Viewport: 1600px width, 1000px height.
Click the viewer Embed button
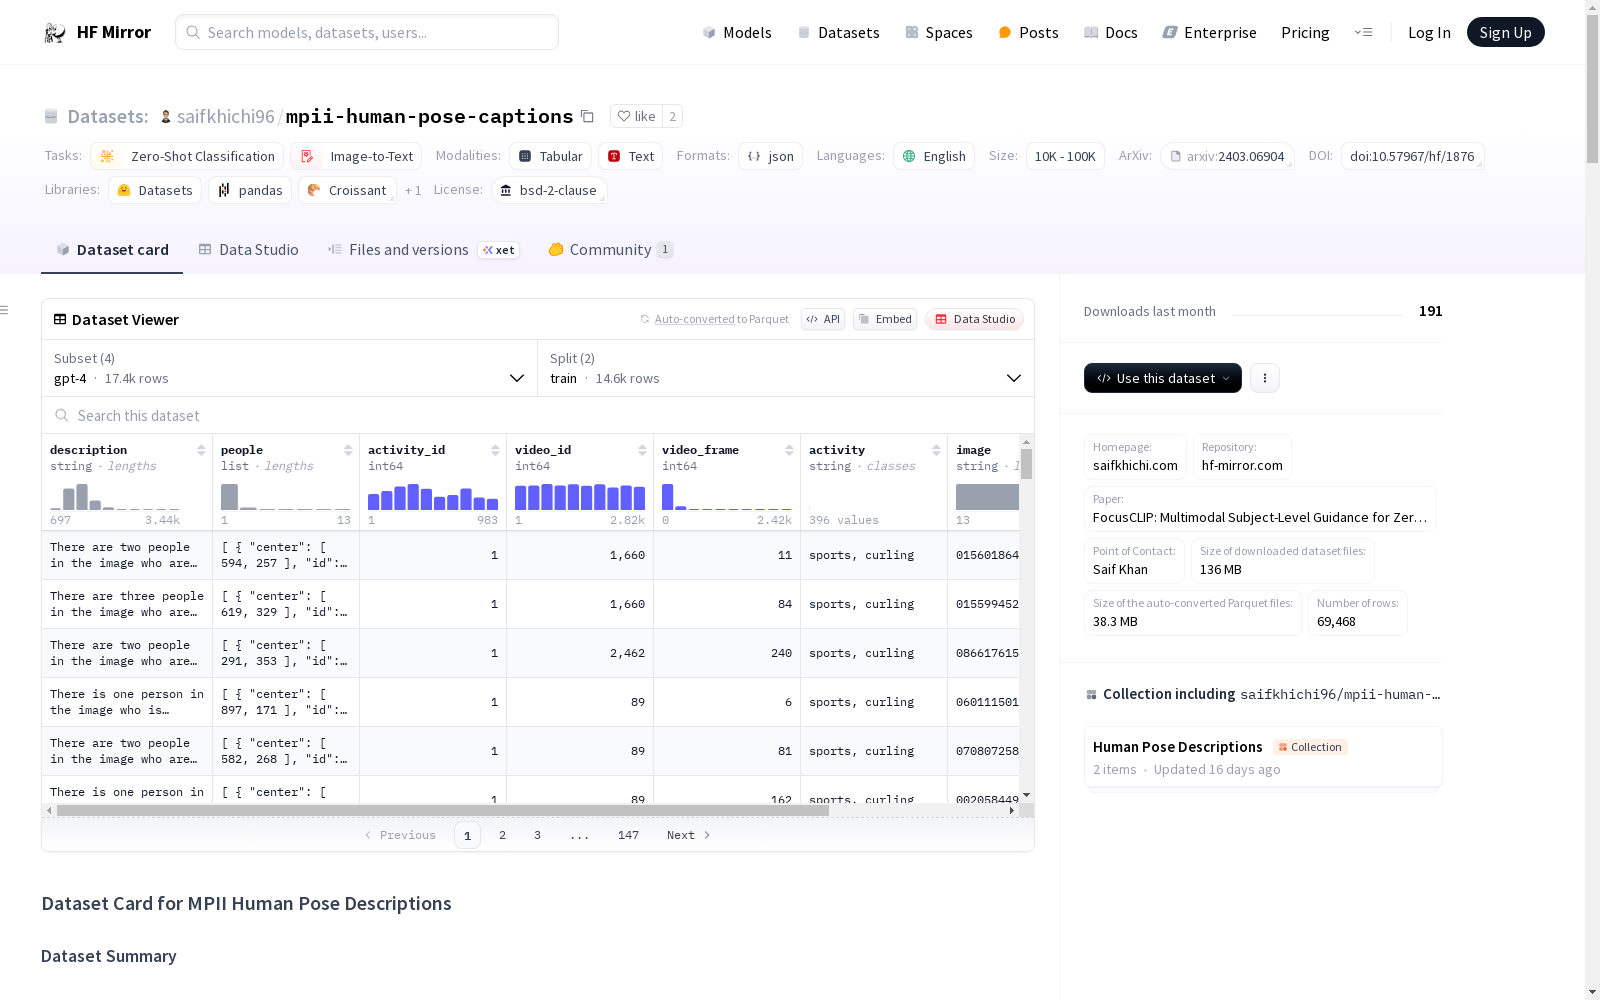(885, 319)
